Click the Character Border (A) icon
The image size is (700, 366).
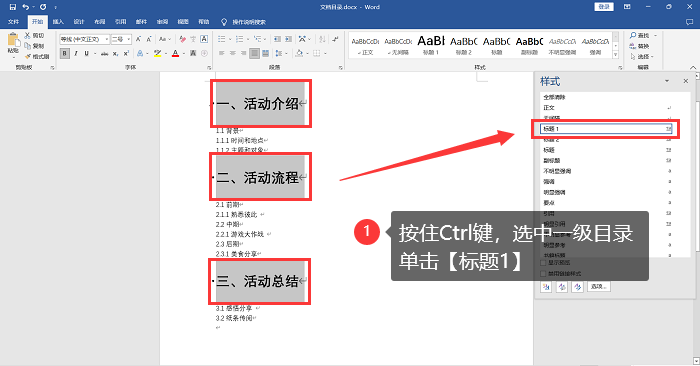tap(204, 39)
